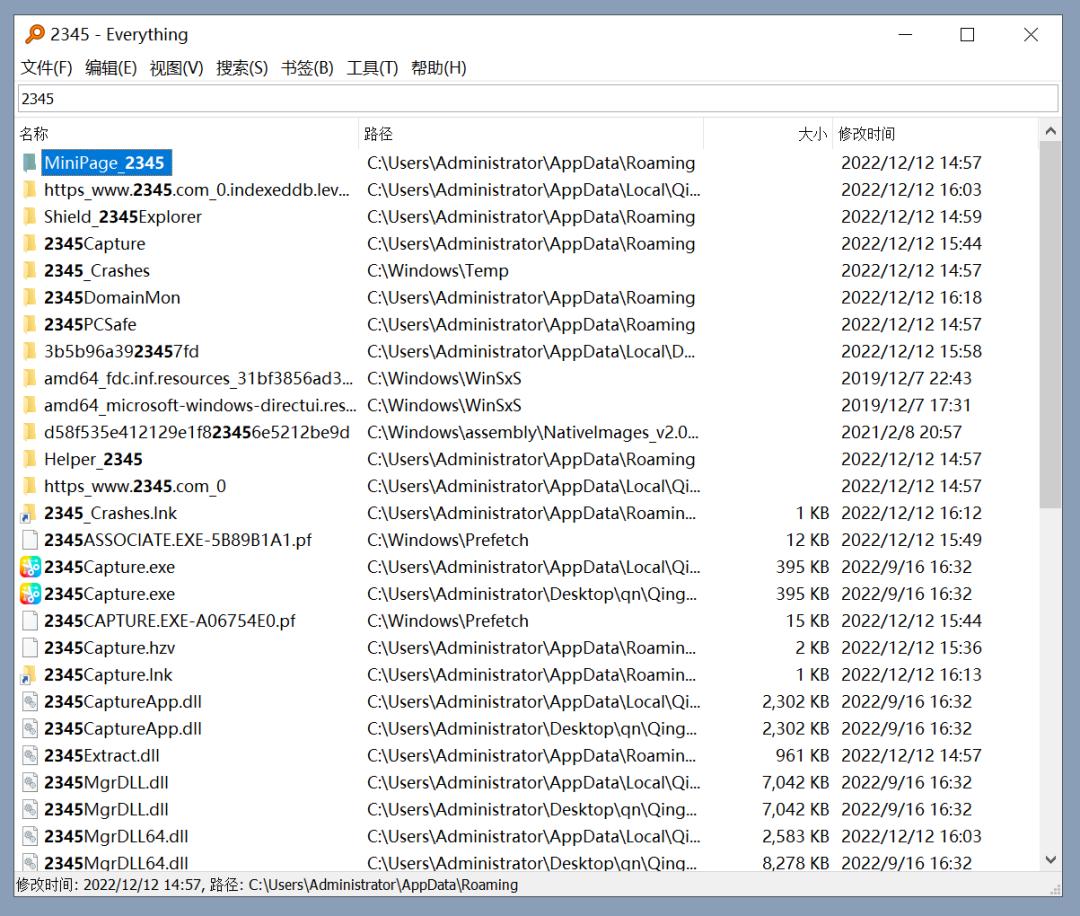Click file icon of 2345Capture.hzv
This screenshot has height=916, width=1080.
click(x=30, y=647)
